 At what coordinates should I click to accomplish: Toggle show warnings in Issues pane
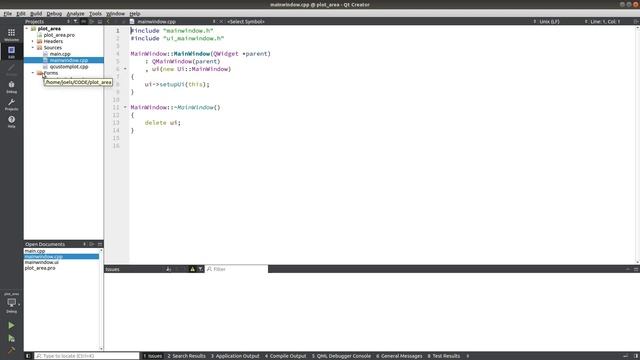192,269
